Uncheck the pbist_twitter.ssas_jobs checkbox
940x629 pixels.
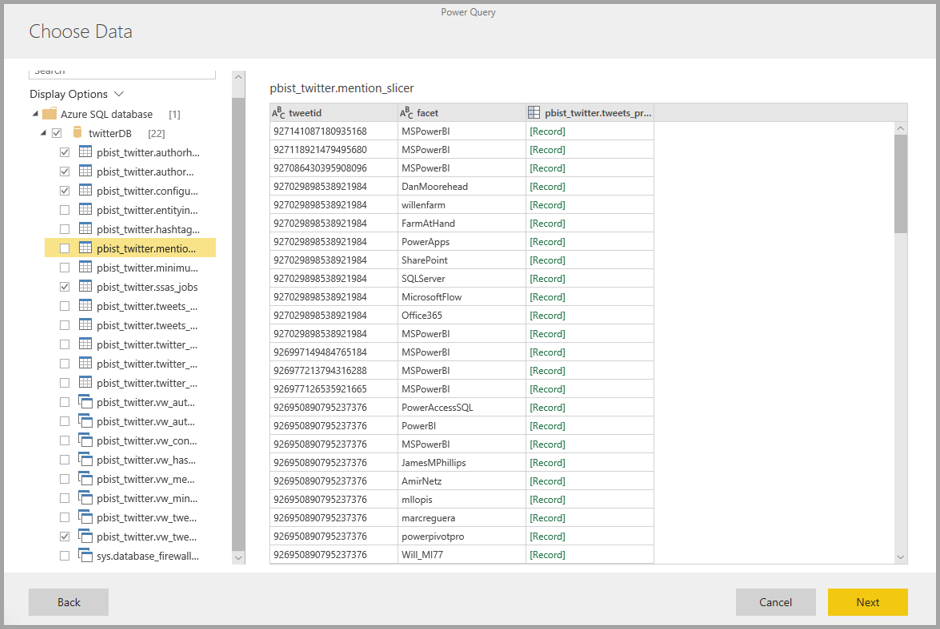(x=64, y=287)
